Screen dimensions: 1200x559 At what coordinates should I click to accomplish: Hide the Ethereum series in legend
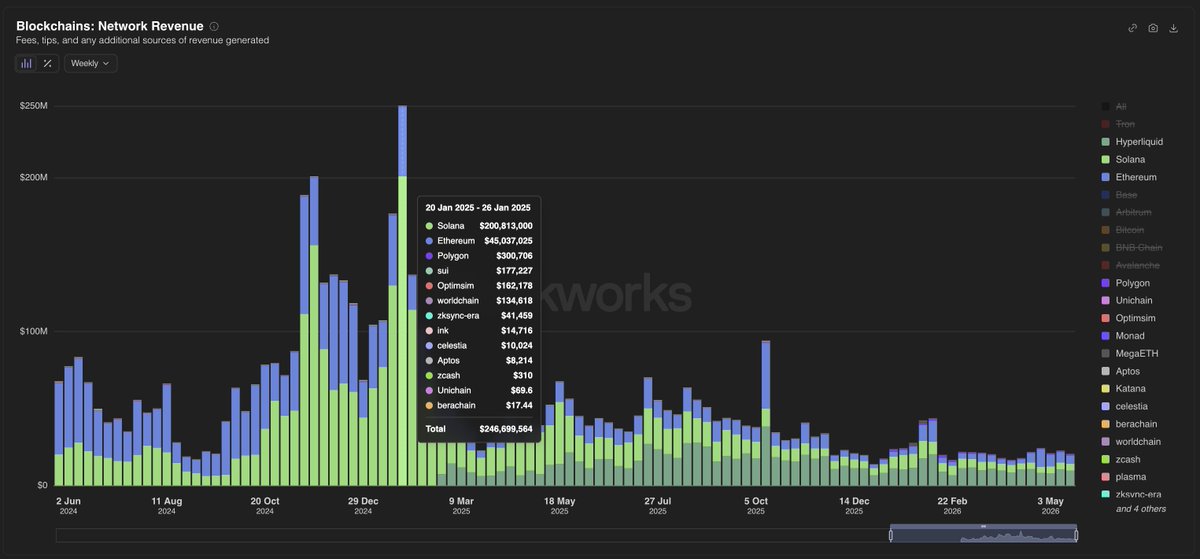tap(1128, 177)
